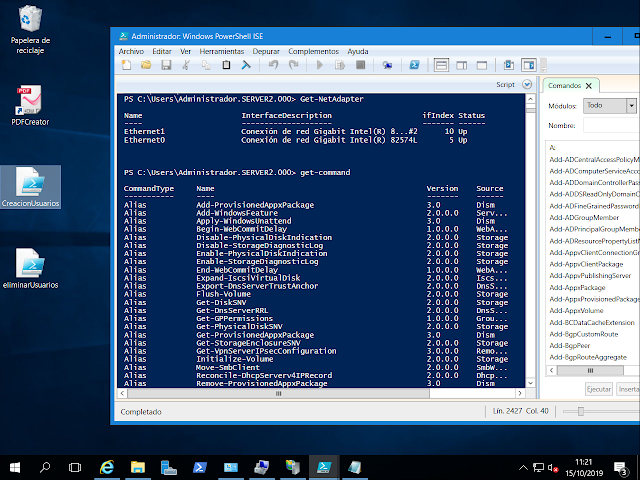Stop operation with the square icon
This screenshot has height=480, width=640.
point(360,65)
